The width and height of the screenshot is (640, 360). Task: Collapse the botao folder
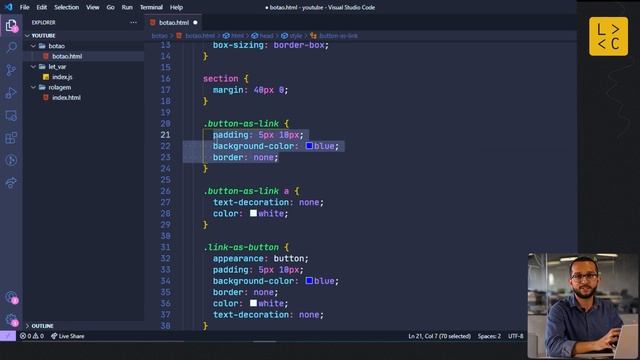tap(33, 46)
